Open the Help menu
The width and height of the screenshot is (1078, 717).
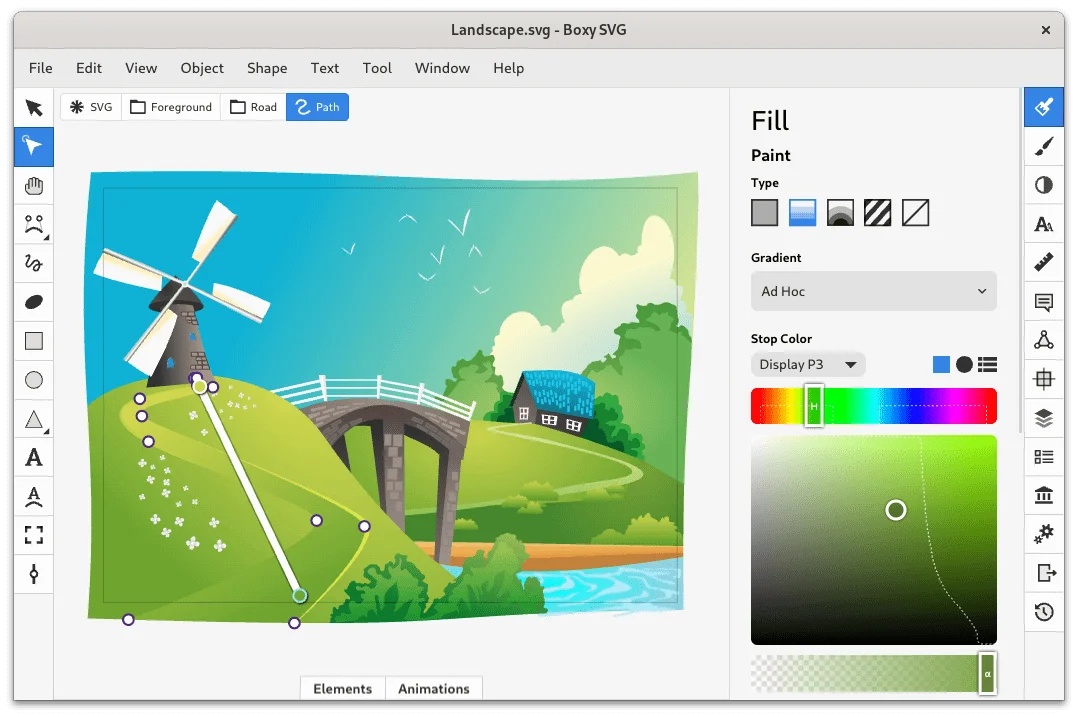(x=508, y=68)
